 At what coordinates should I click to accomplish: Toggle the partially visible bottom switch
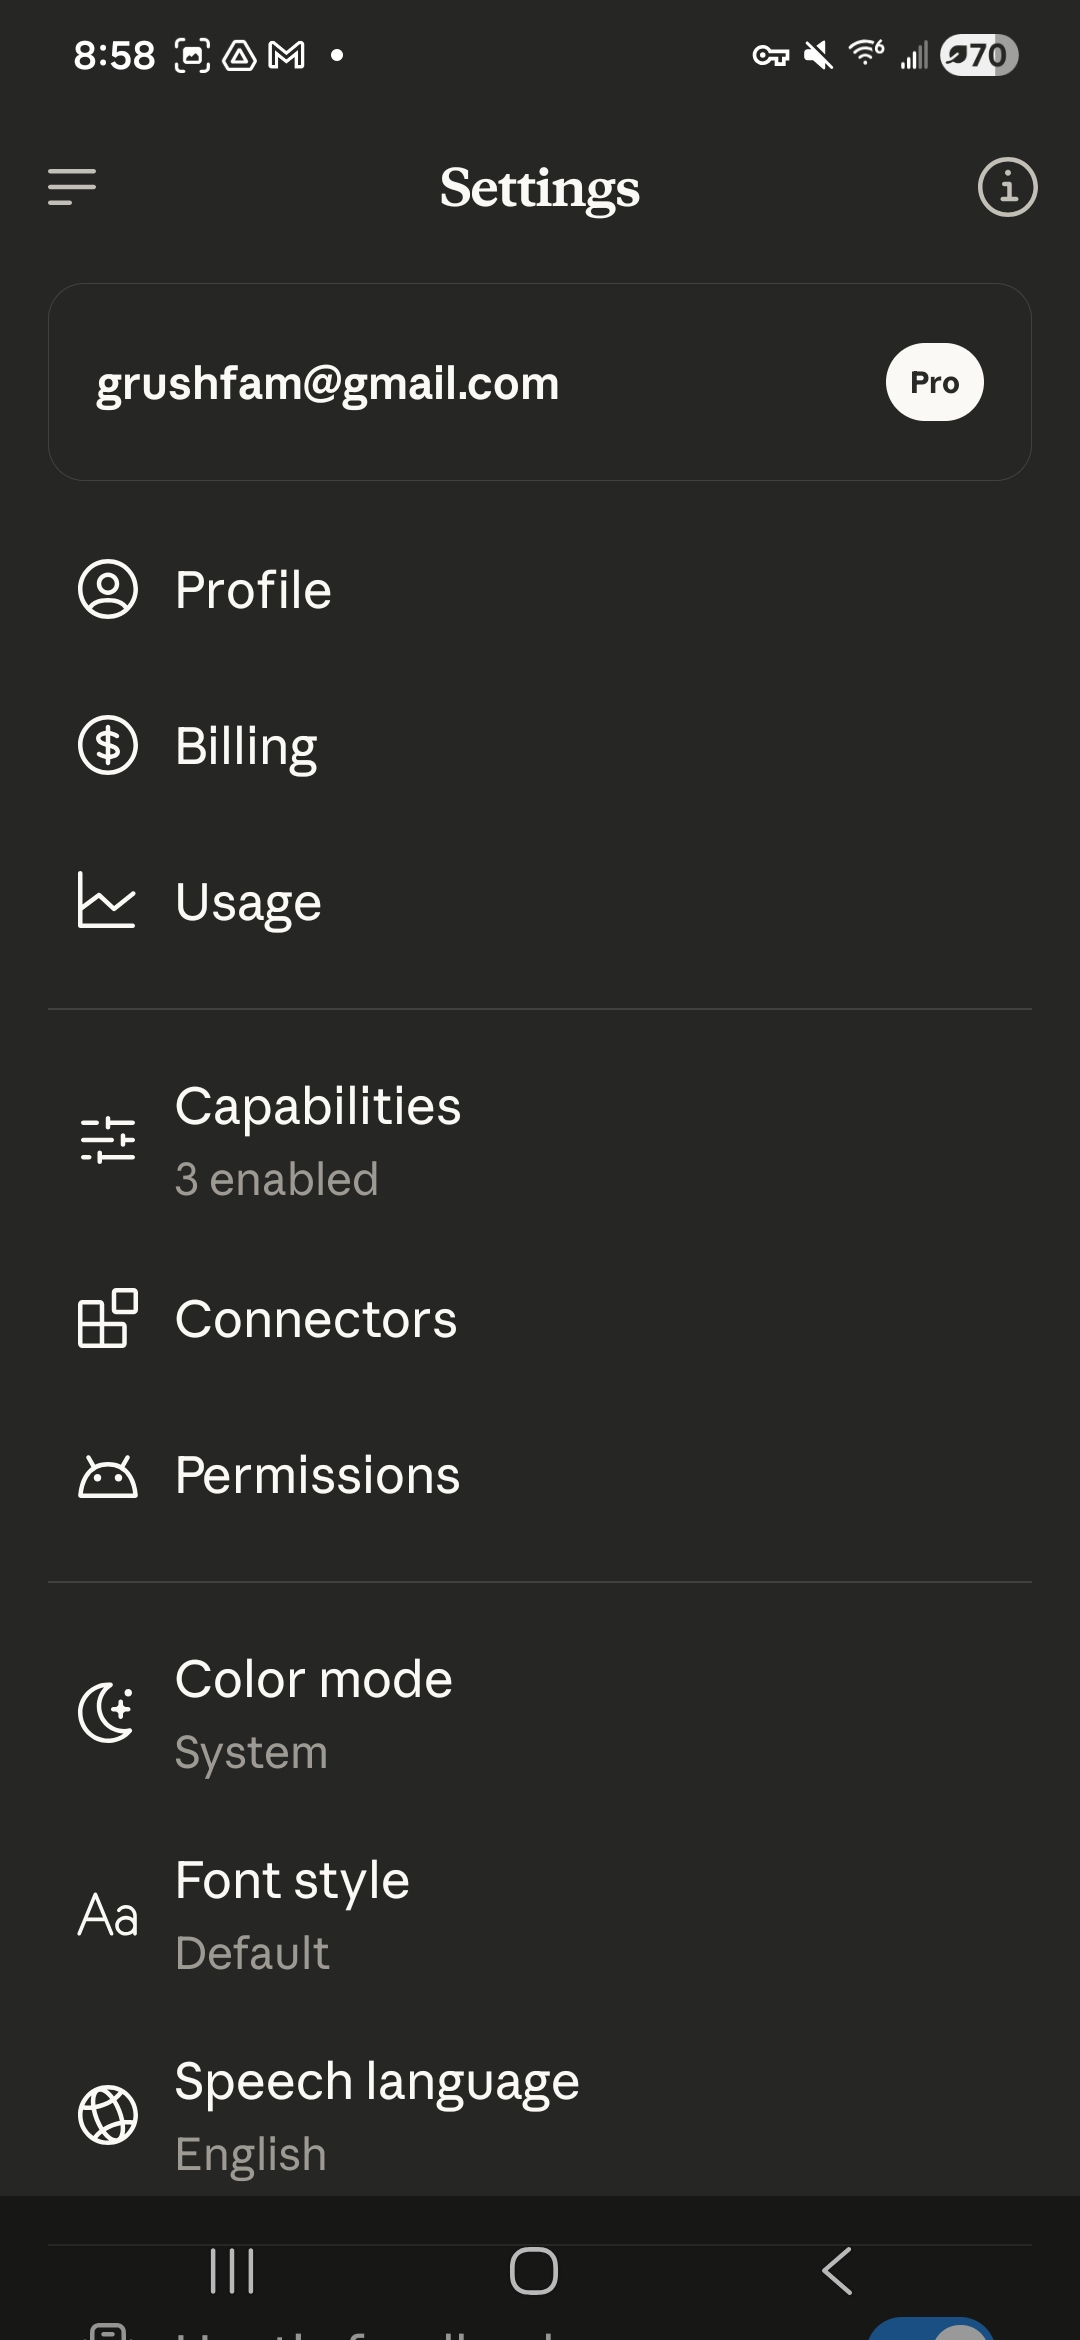tap(932, 2330)
